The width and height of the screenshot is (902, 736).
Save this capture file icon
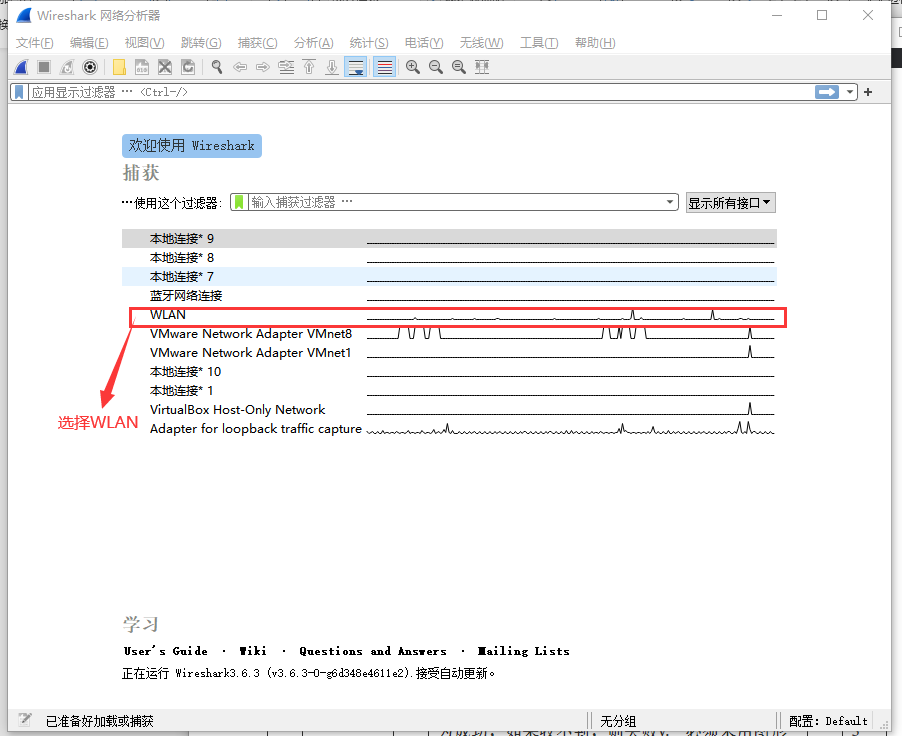[142, 67]
